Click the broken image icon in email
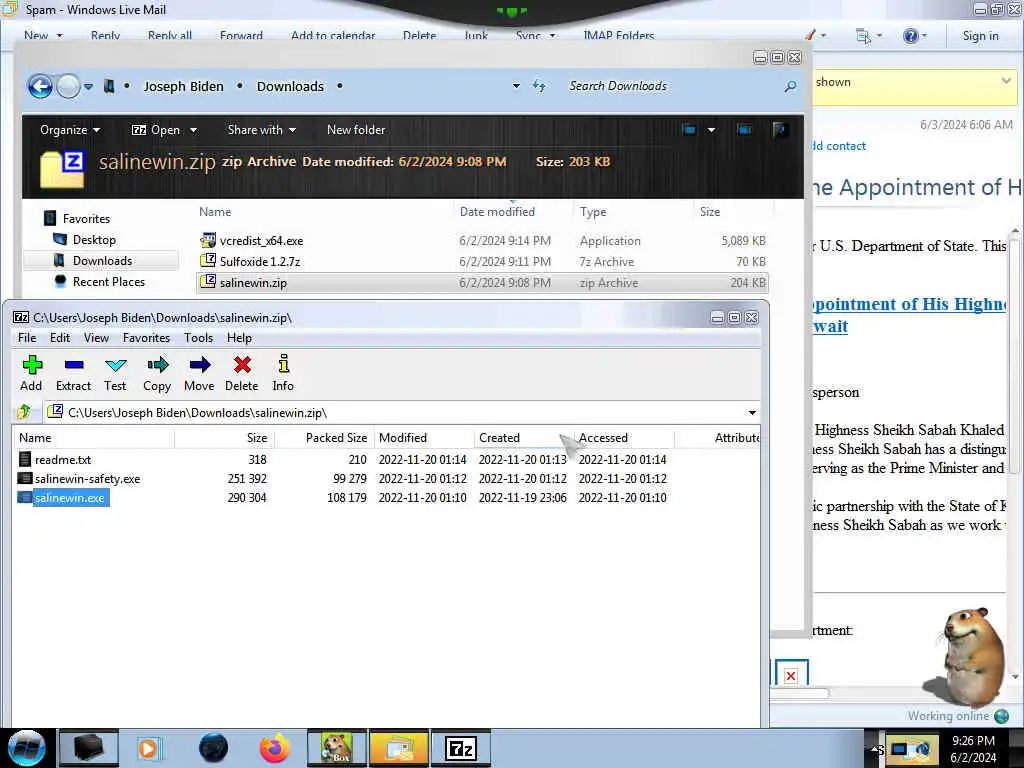 tap(791, 675)
